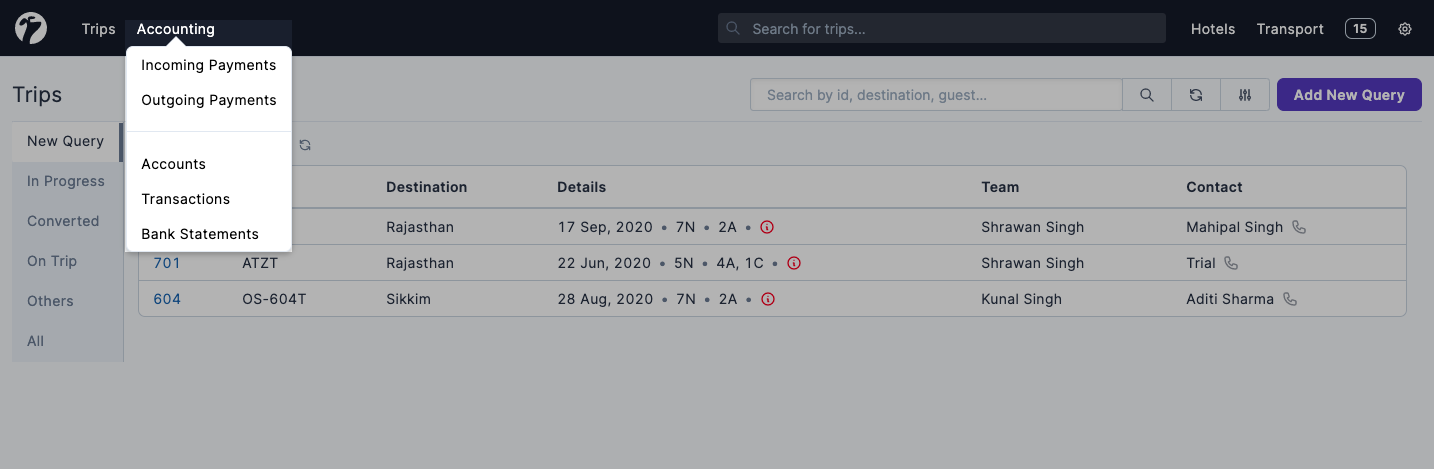
Task: Click the app logo icon
Action: pyautogui.click(x=31, y=28)
